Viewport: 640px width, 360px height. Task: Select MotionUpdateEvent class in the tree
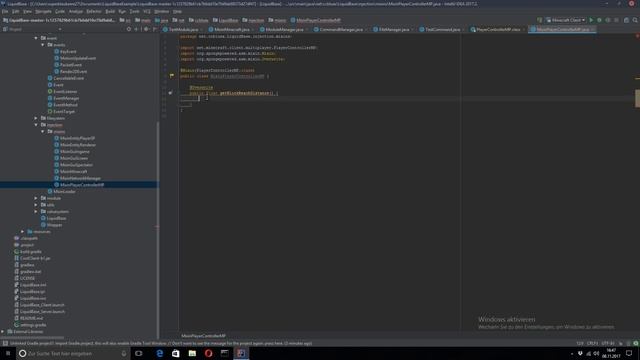(78, 58)
